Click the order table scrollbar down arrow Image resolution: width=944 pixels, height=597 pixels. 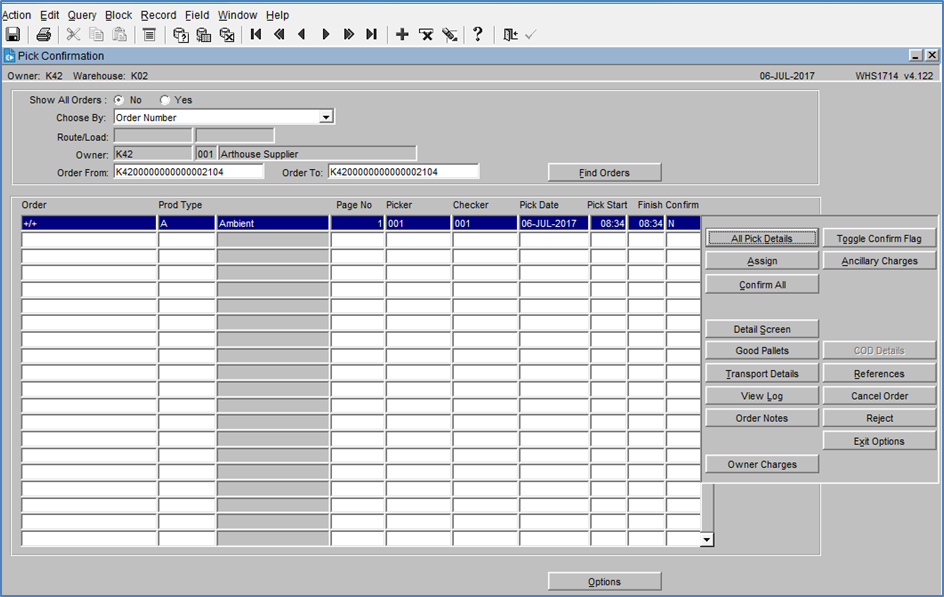click(707, 540)
